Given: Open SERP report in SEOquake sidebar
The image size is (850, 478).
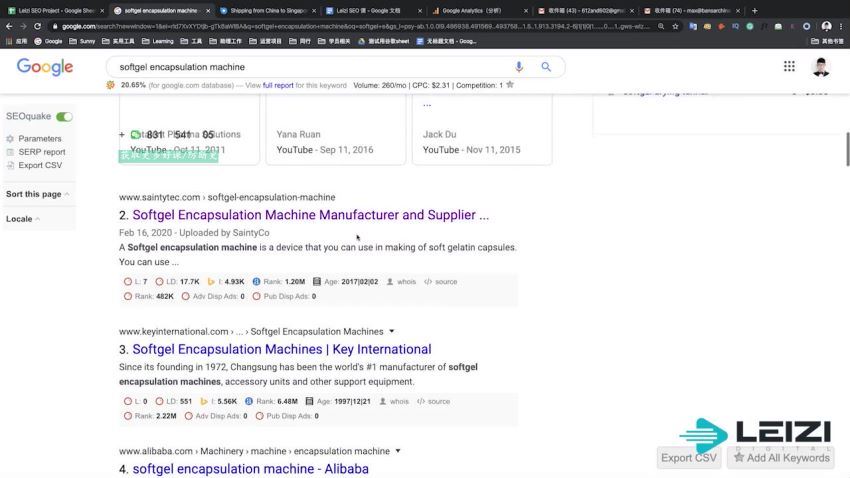Looking at the screenshot, I should click(42, 152).
